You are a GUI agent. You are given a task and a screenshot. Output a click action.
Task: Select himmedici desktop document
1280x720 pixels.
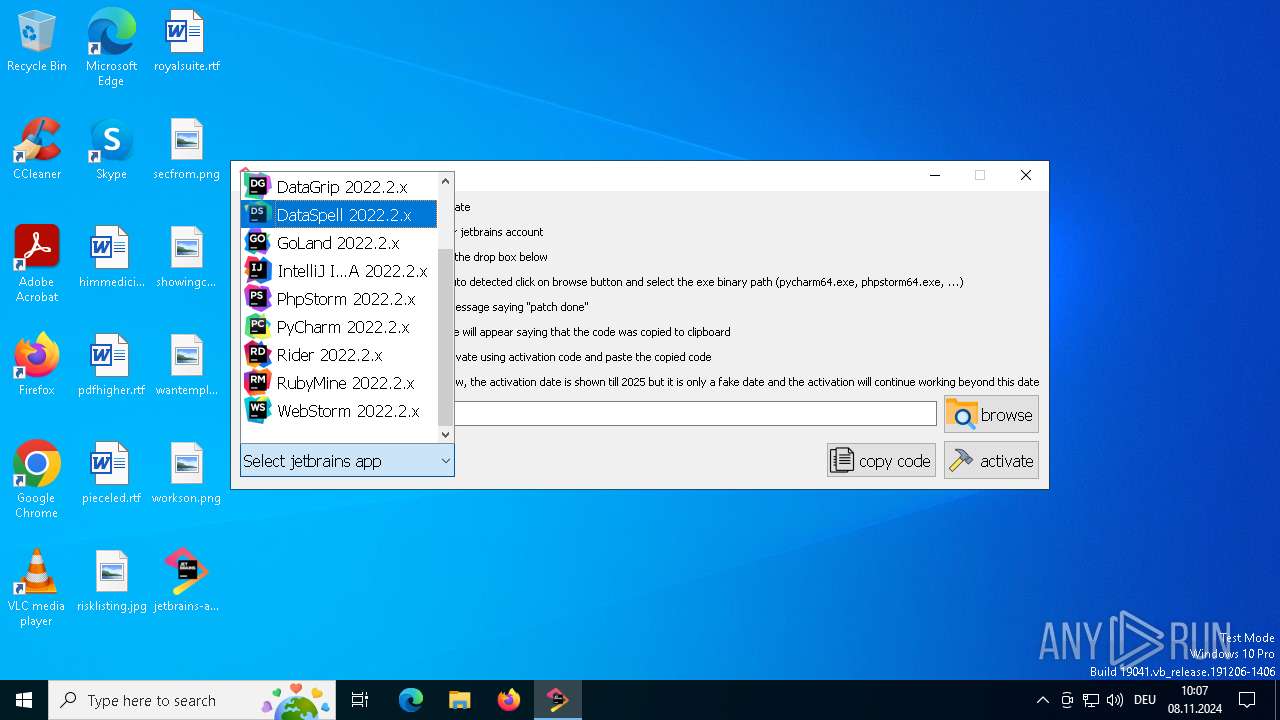pyautogui.click(x=111, y=258)
